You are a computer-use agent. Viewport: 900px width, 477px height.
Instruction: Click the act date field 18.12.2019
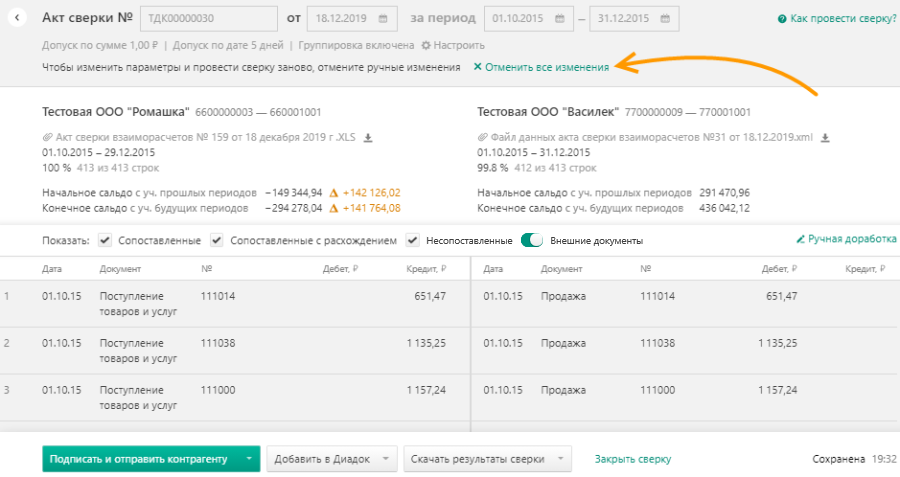352,18
